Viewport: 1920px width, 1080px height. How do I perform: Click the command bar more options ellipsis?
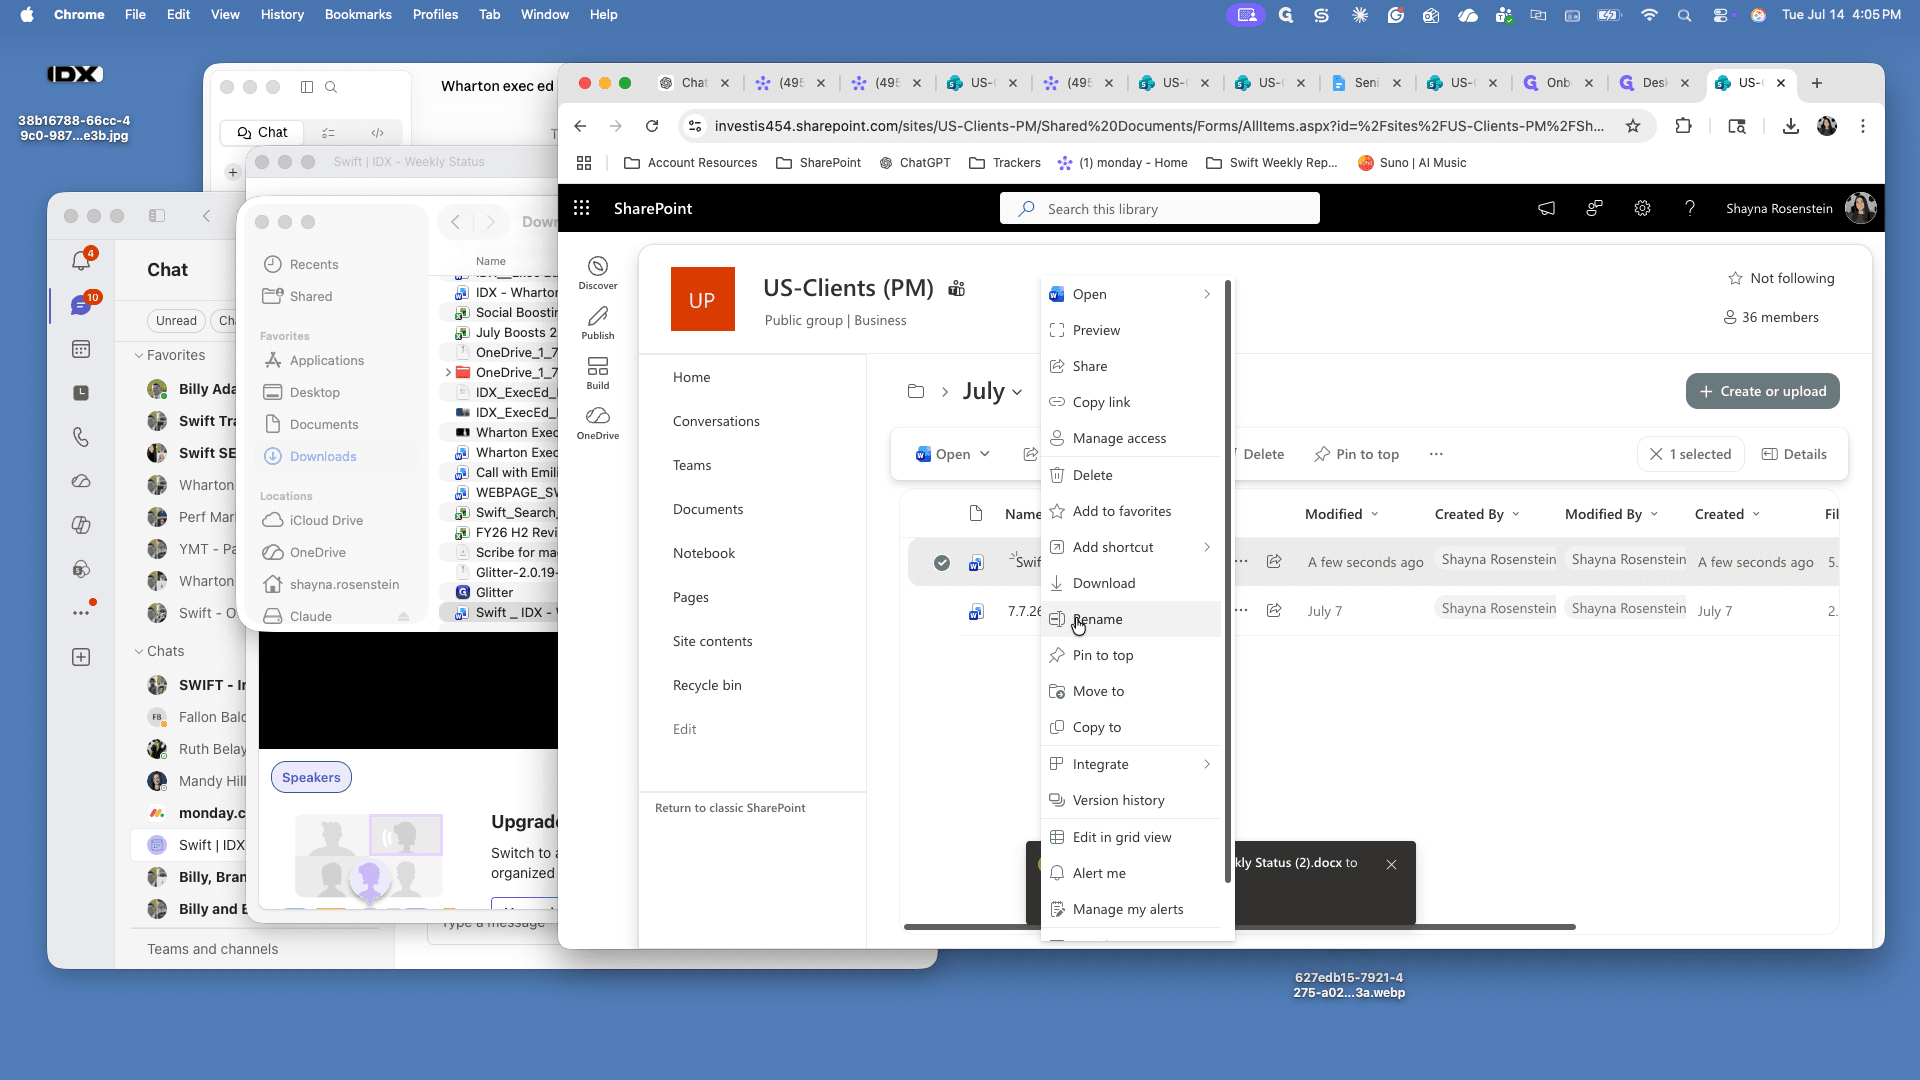1436,454
